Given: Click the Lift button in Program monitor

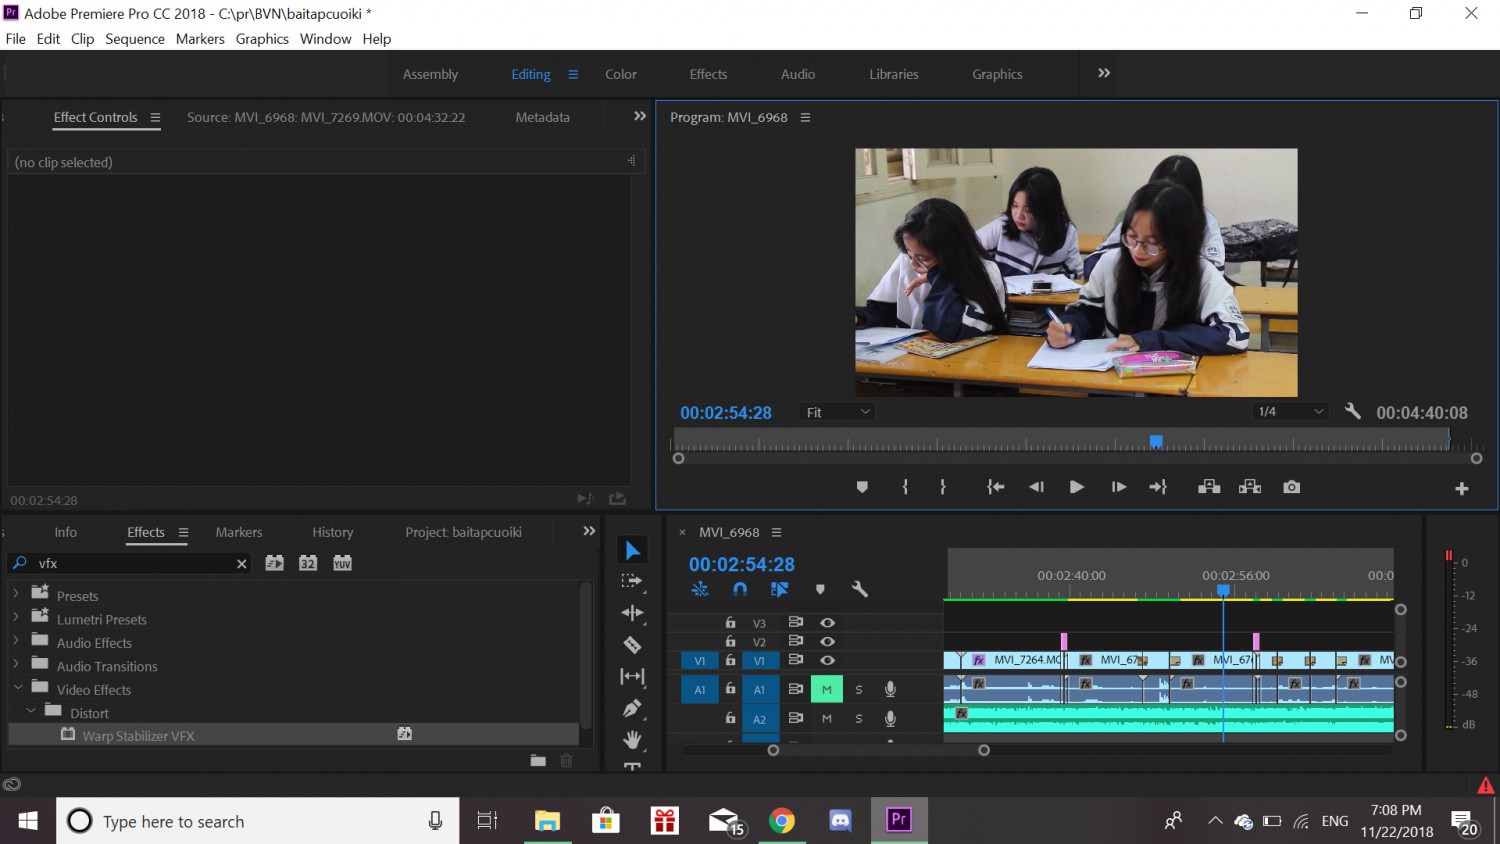Looking at the screenshot, I should pyautogui.click(x=1209, y=487).
